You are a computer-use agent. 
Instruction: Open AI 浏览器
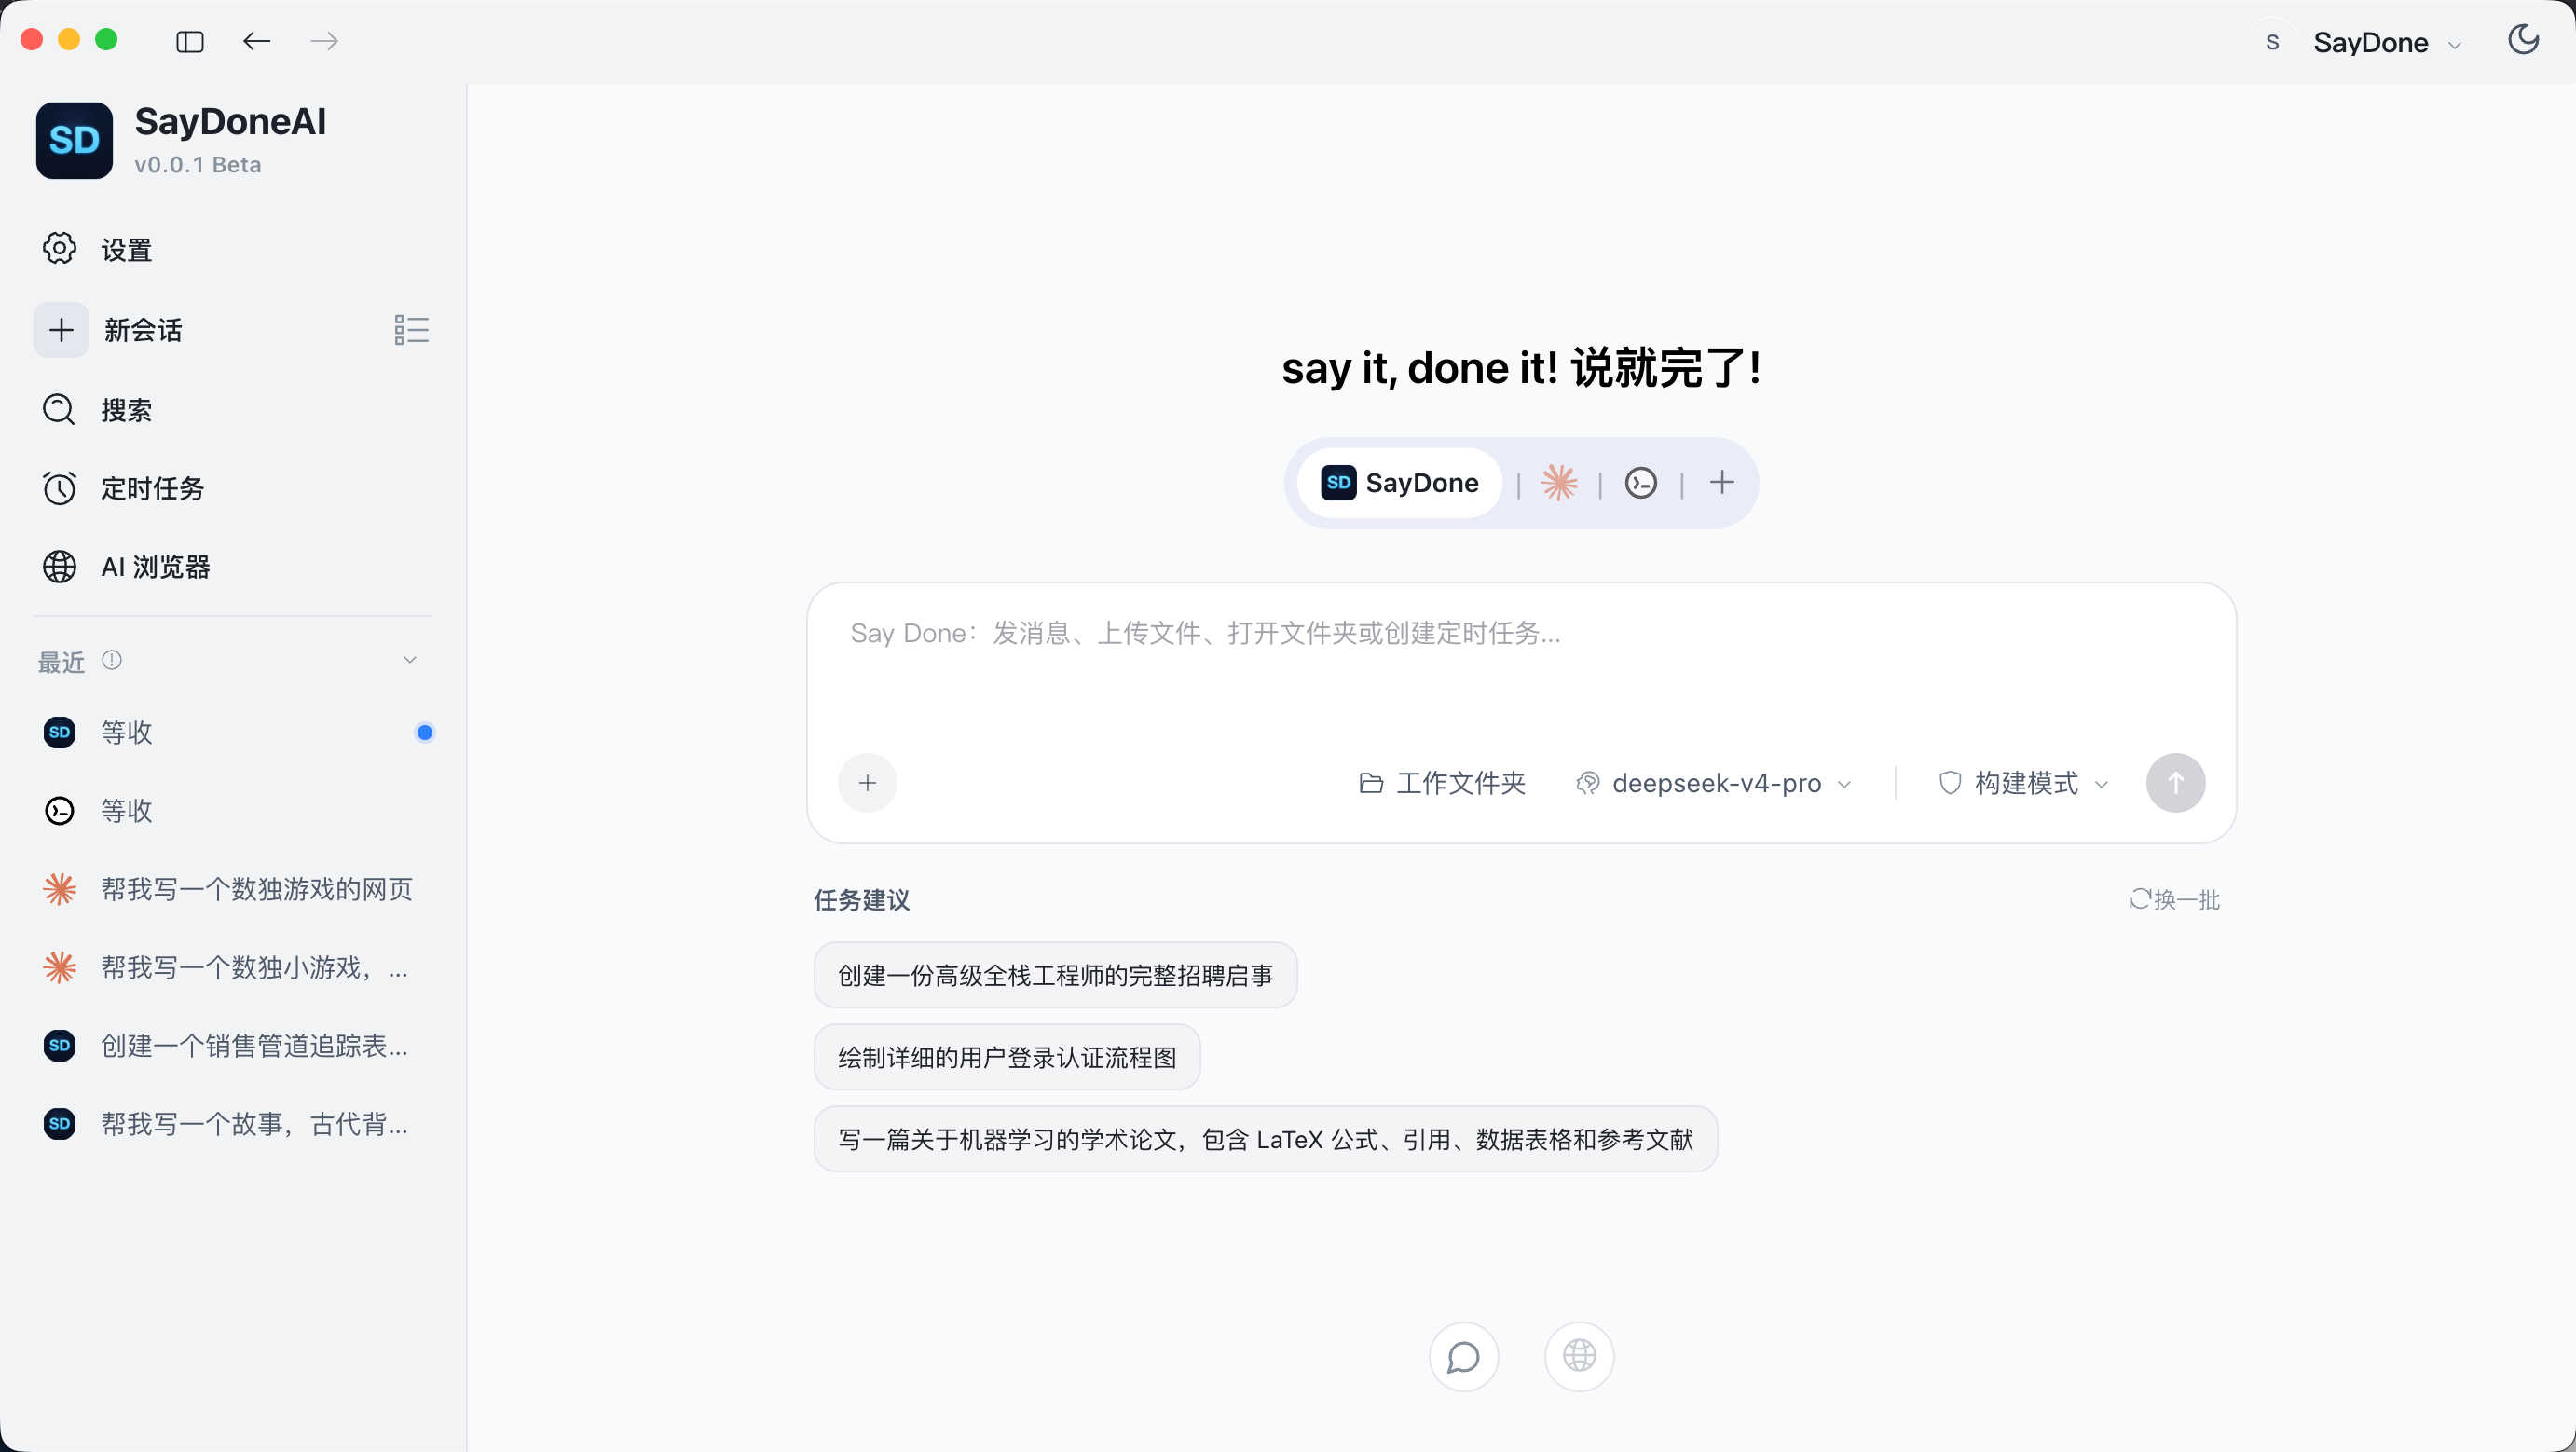point(232,567)
